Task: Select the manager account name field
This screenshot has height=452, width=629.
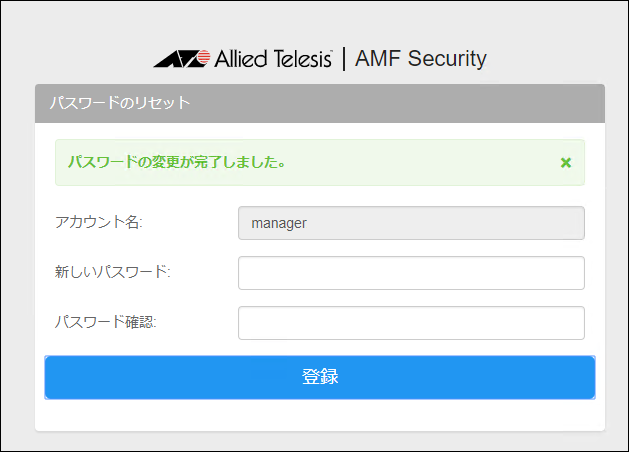Action: [x=411, y=223]
